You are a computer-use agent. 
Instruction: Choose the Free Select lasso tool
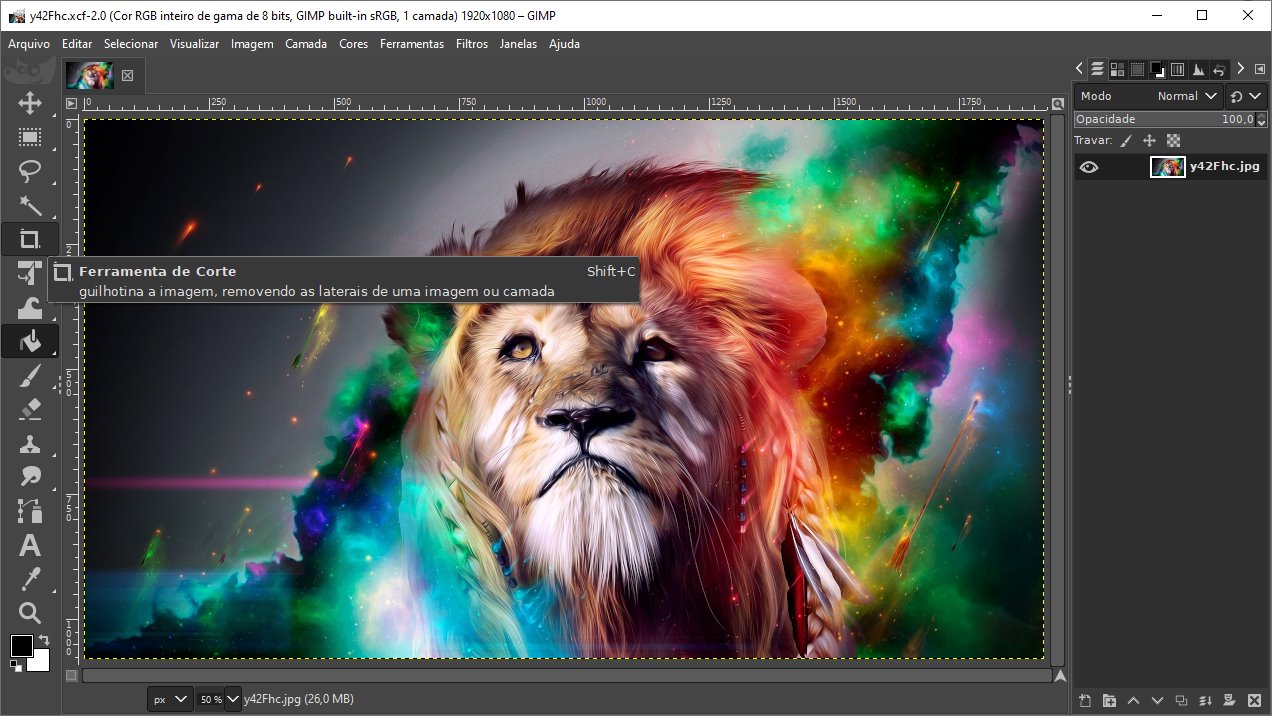(x=30, y=171)
